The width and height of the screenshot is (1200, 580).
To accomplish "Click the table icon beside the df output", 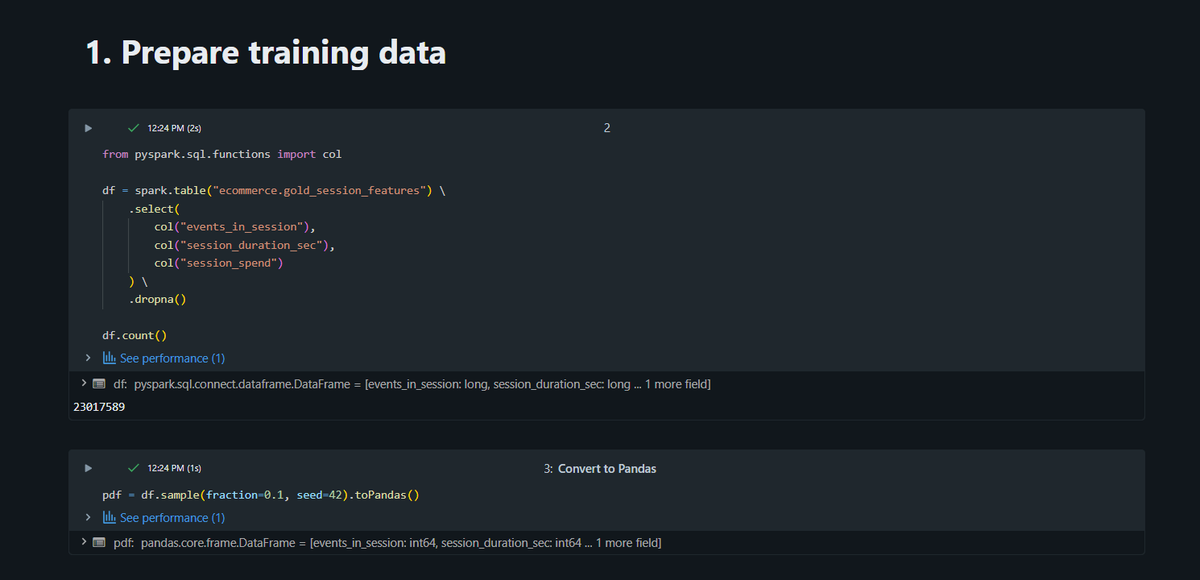I will click(x=99, y=384).
